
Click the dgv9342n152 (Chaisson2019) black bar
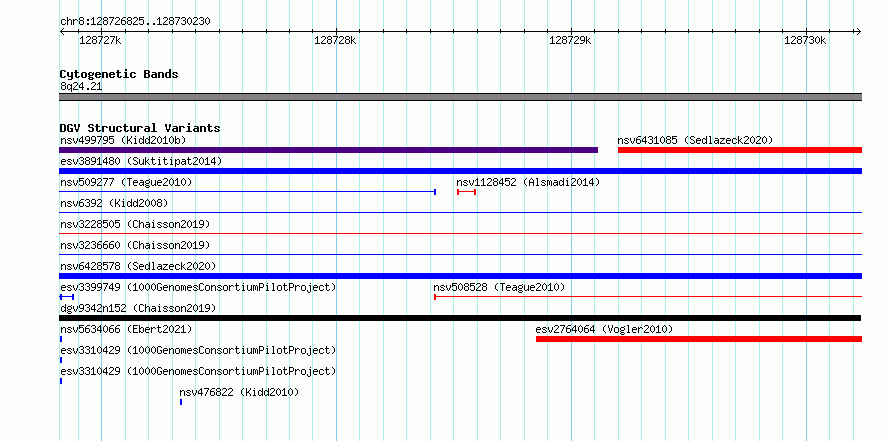pyautogui.click(x=460, y=318)
